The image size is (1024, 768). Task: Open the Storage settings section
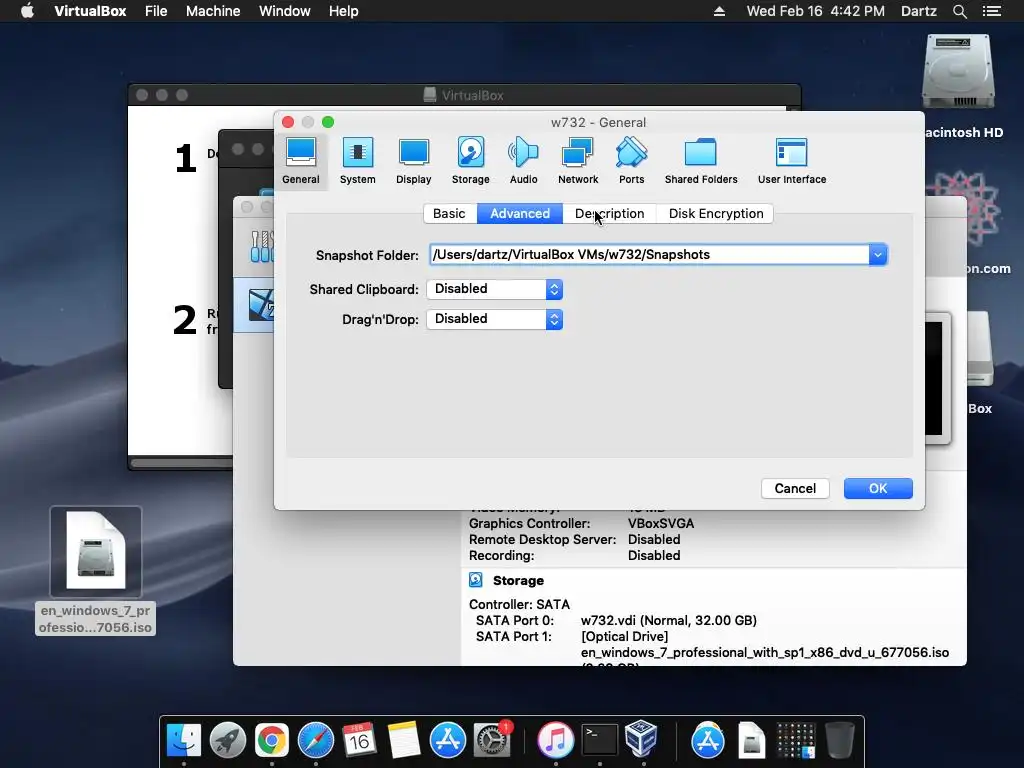[x=470, y=161]
